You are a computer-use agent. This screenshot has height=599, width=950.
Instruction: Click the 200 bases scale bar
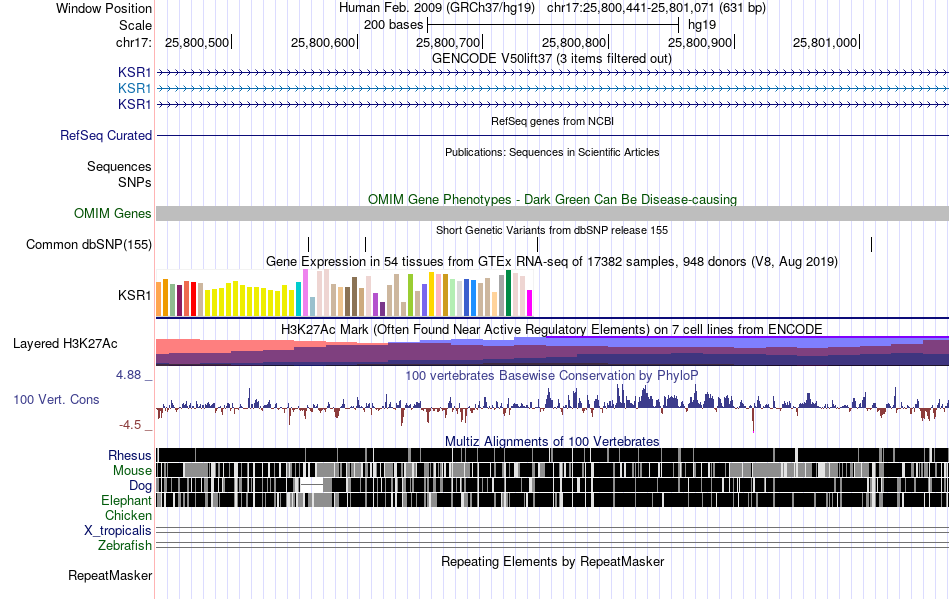click(x=553, y=25)
